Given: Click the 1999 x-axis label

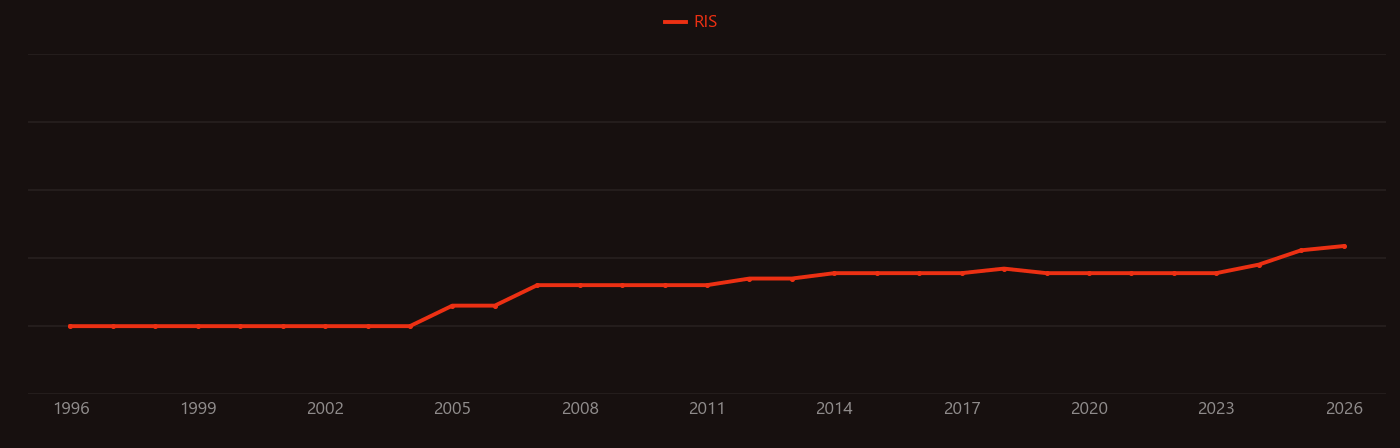Looking at the screenshot, I should click(x=198, y=409).
